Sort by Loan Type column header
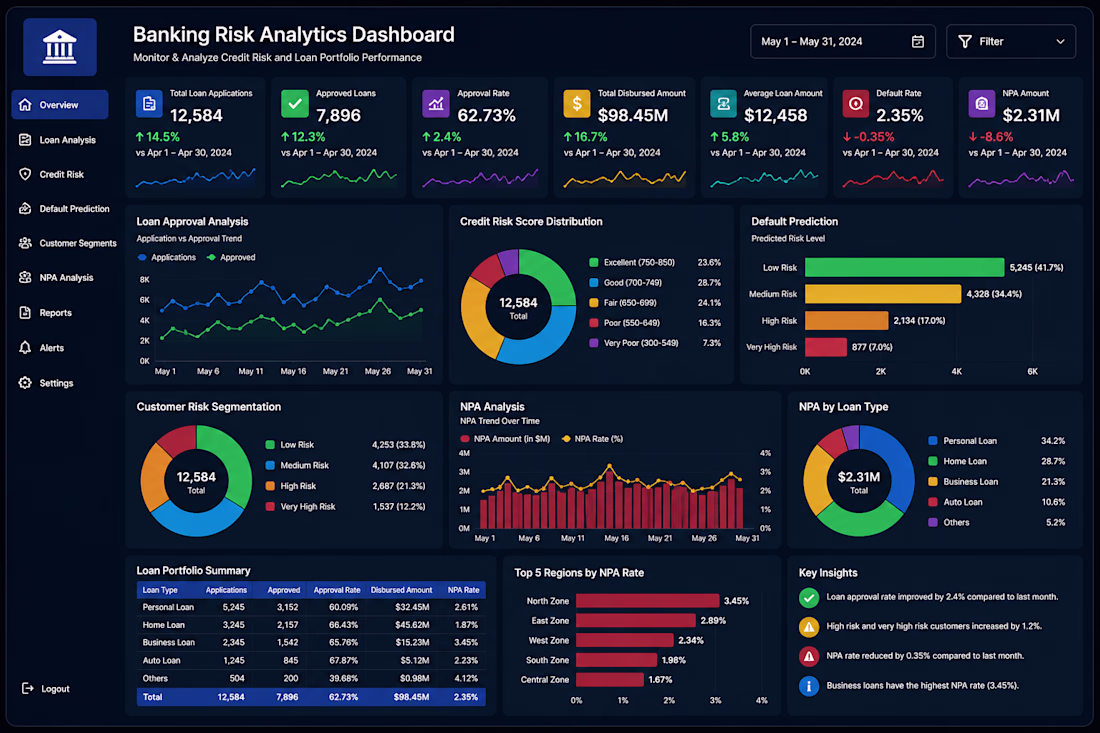Screen dimensions: 1100x733 [160, 590]
